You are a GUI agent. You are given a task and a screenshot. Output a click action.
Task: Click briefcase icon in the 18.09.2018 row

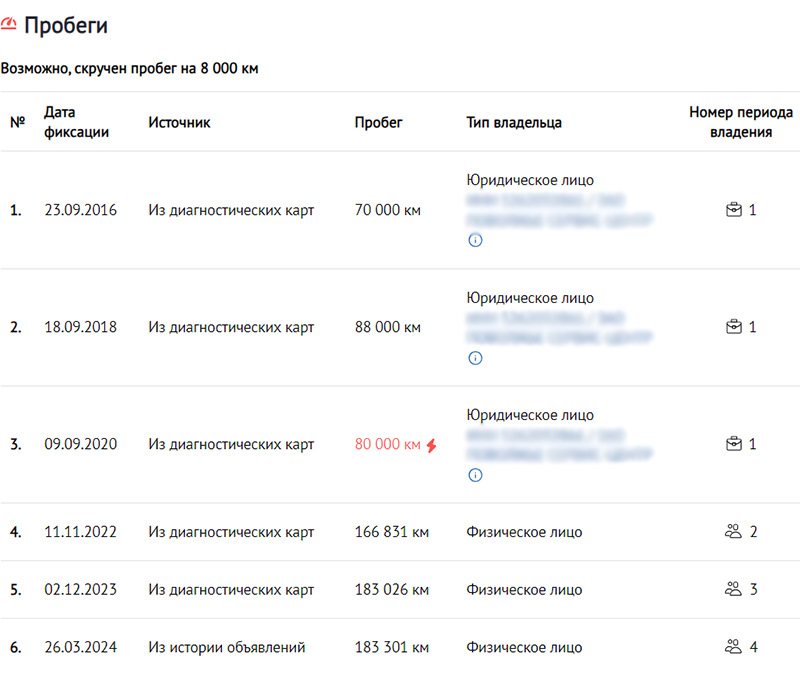pos(734,327)
